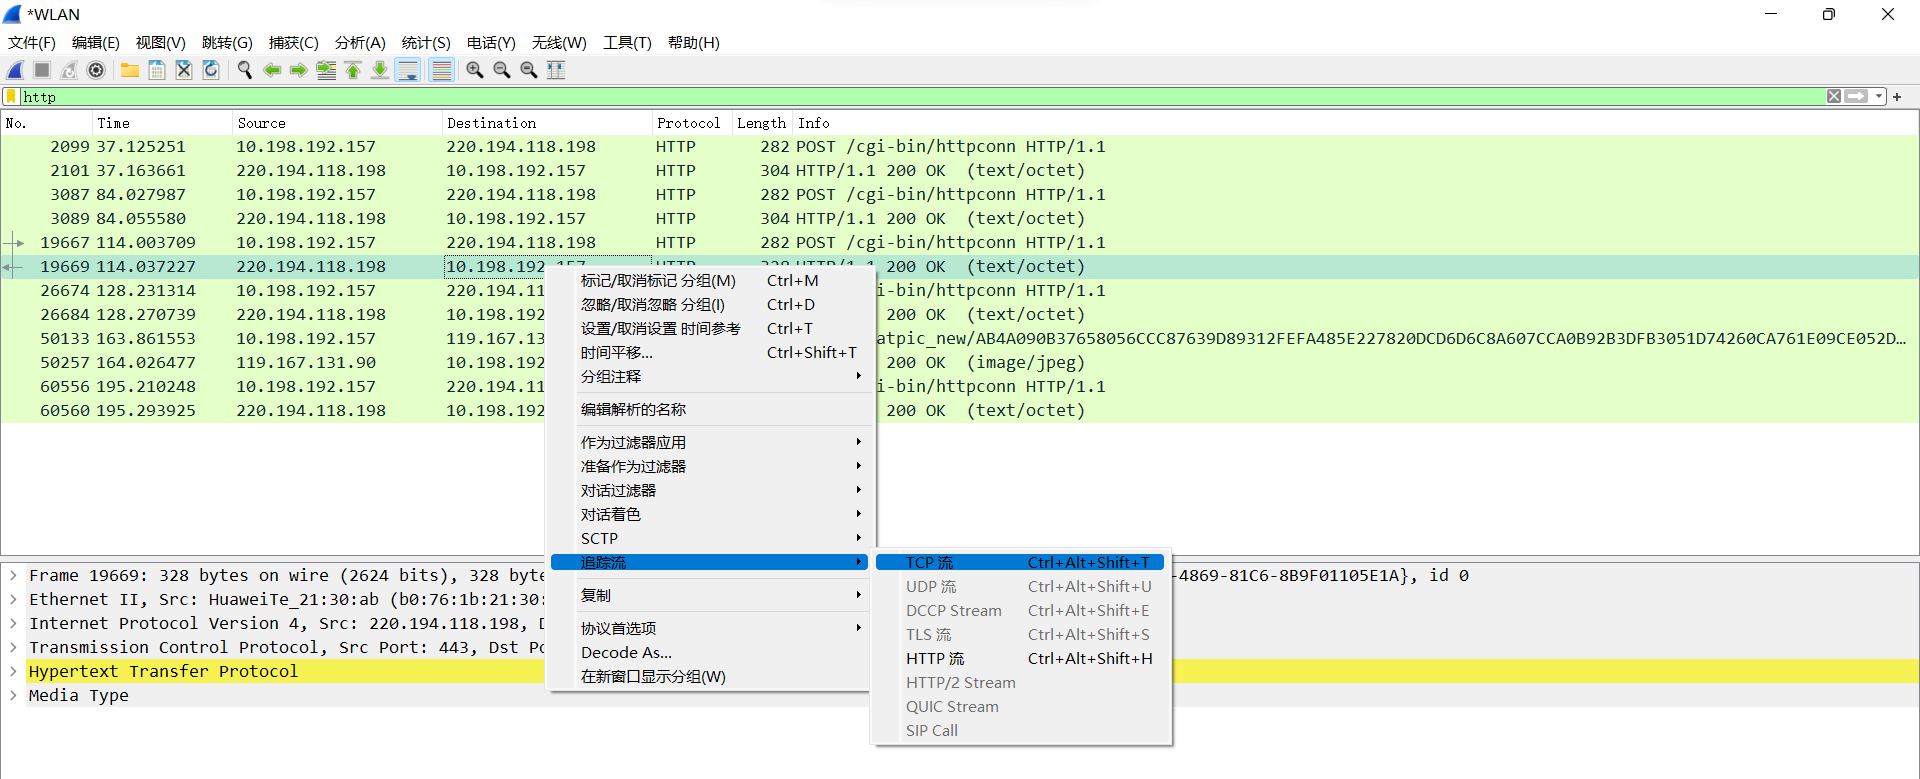Open a capture file with folder icon
Screen dimensions: 1920x779
[x=130, y=70]
